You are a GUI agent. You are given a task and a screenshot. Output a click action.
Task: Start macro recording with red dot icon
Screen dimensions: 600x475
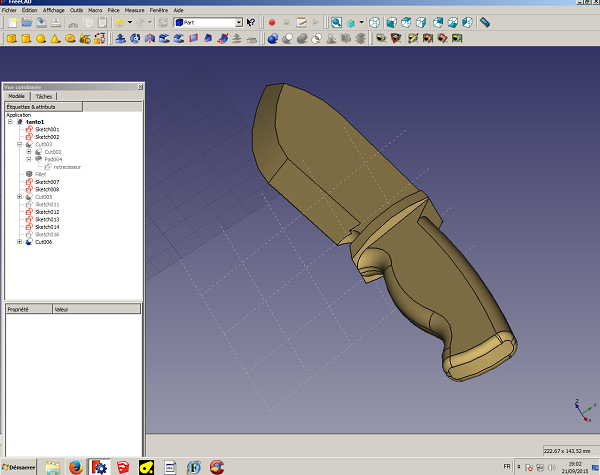coord(272,23)
